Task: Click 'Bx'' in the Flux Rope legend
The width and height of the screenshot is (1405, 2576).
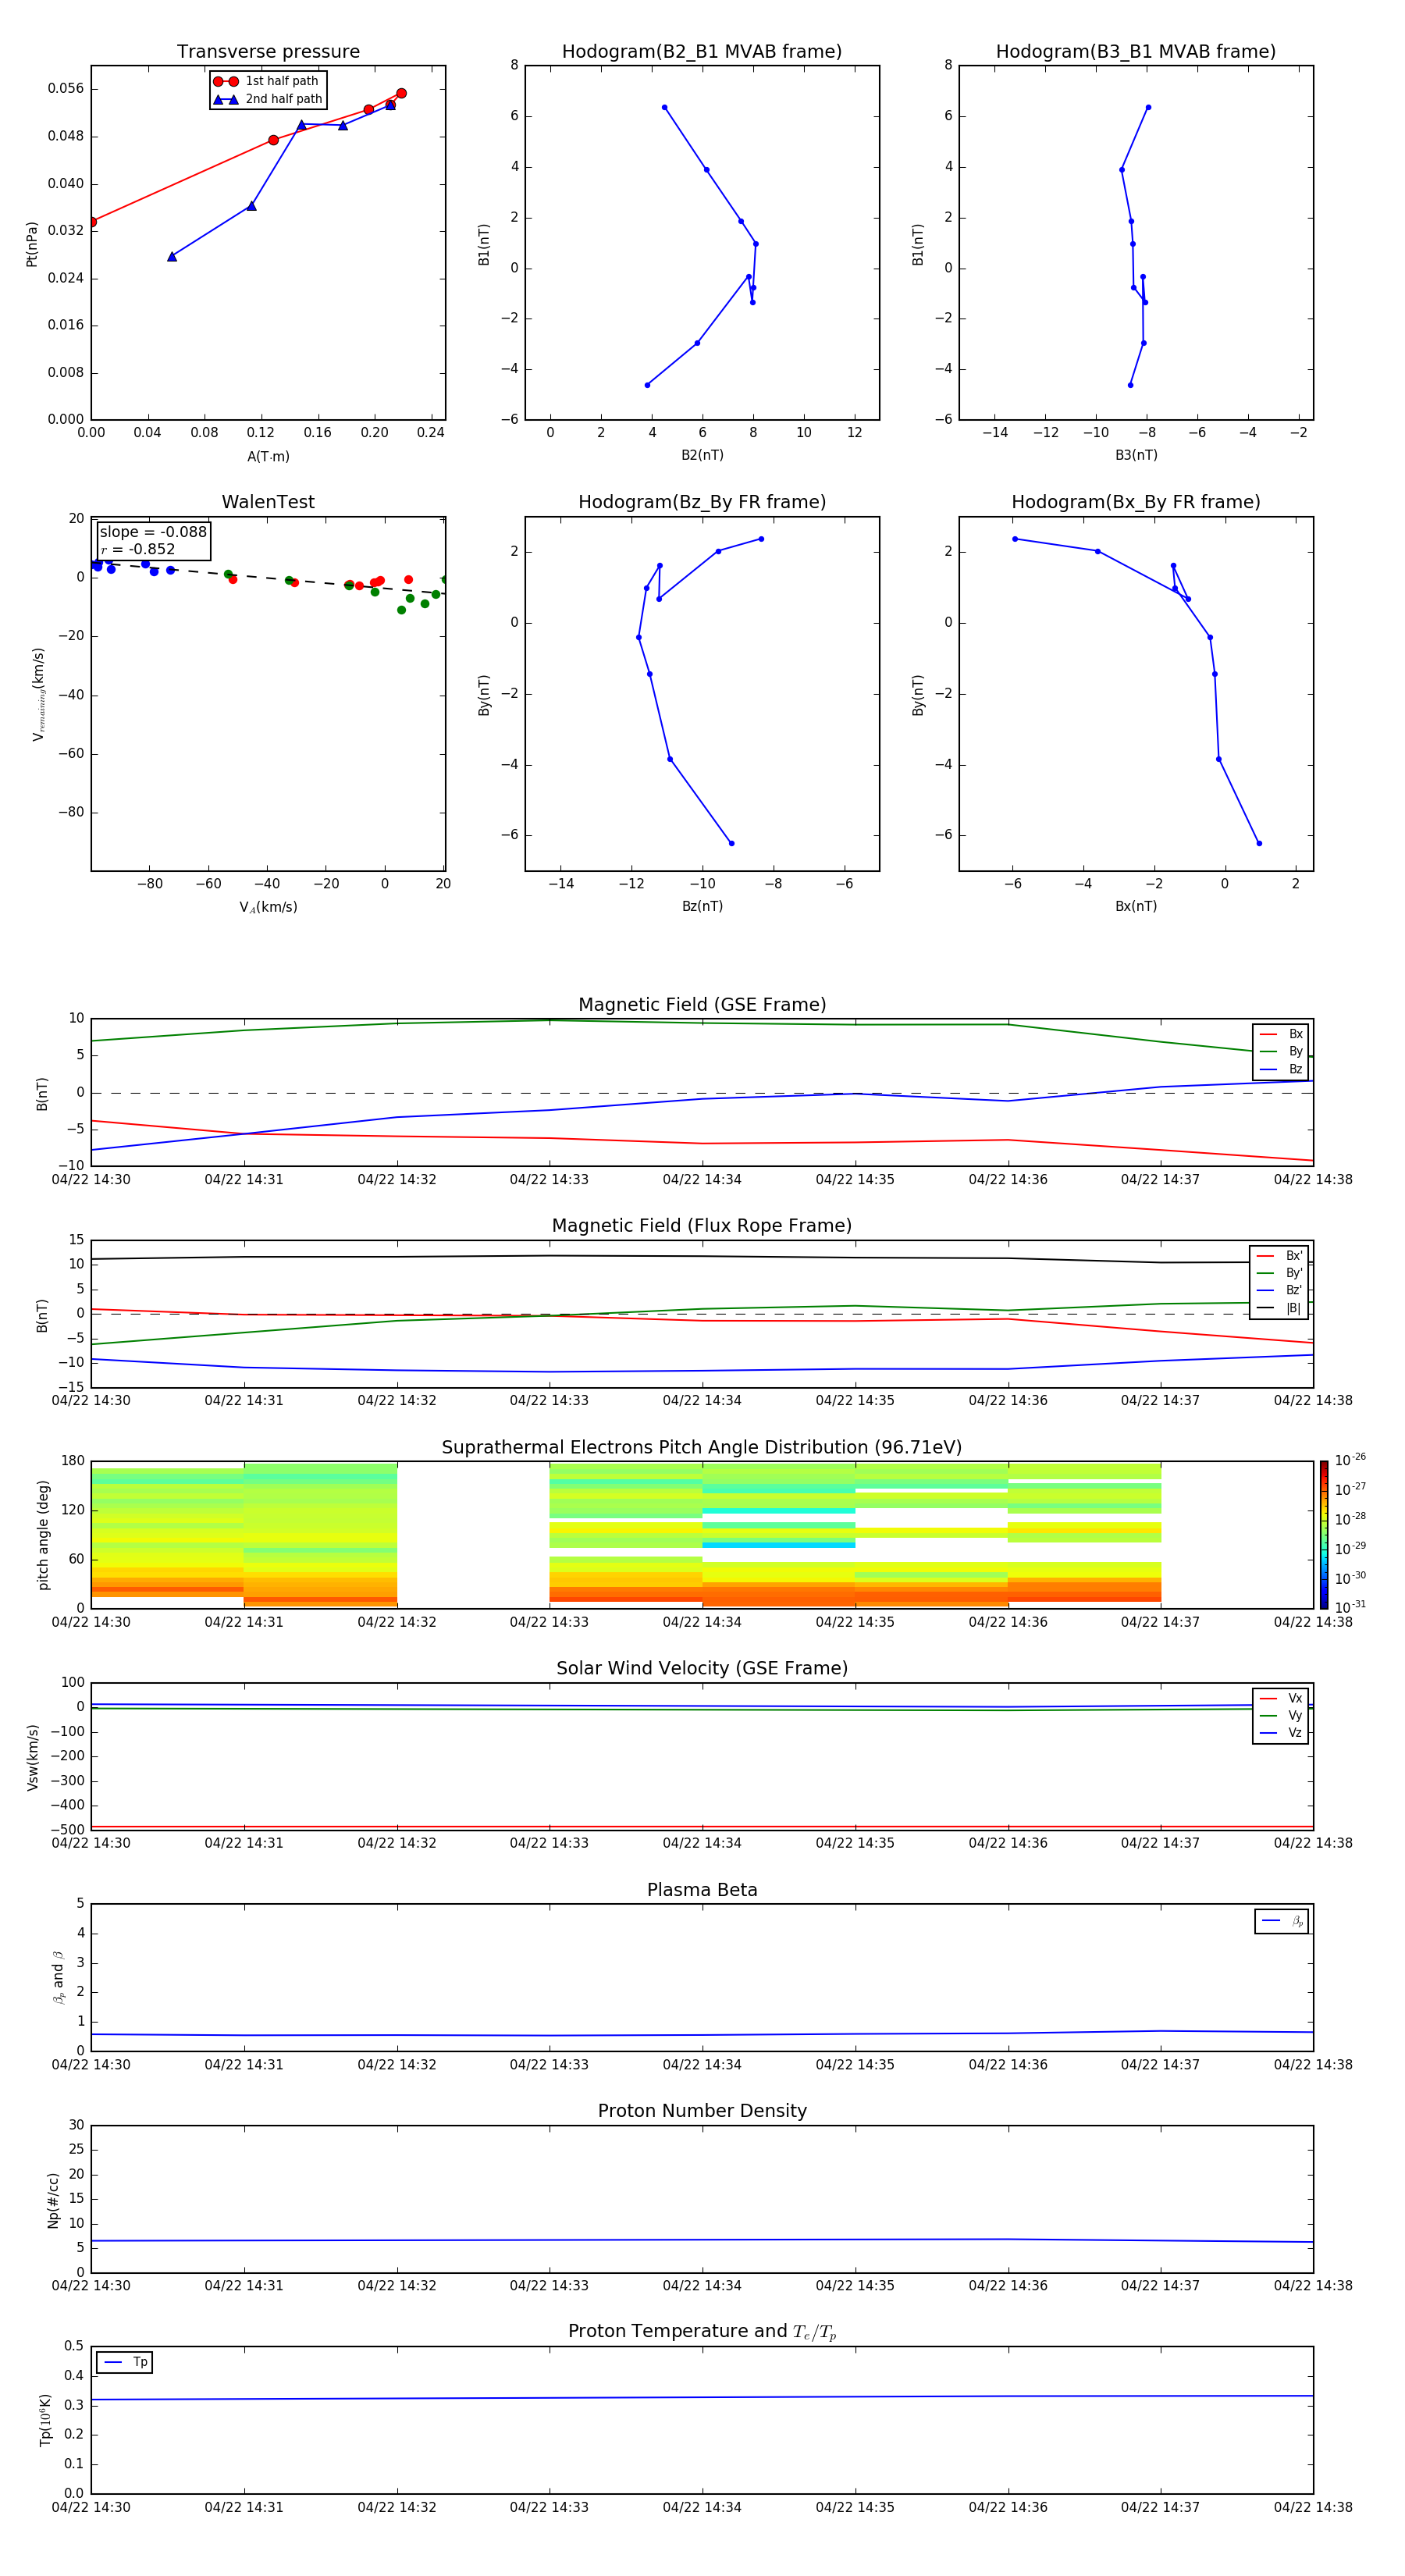Action: click(x=1279, y=1256)
